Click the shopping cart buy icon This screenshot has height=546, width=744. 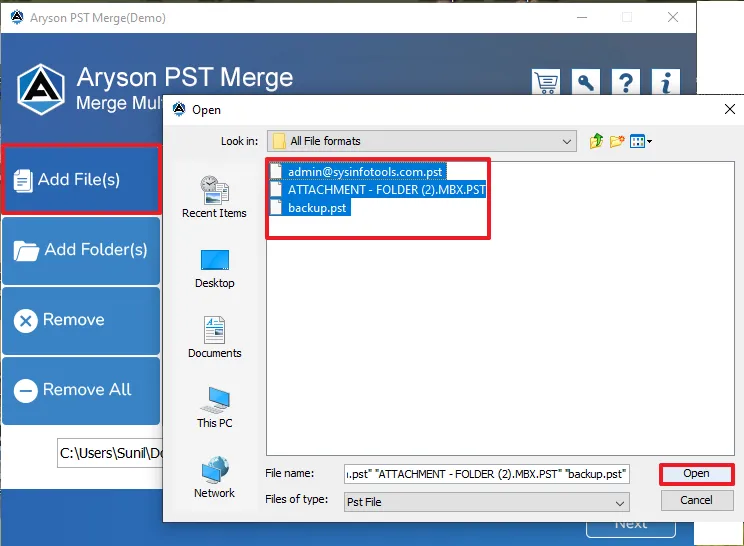coord(546,82)
